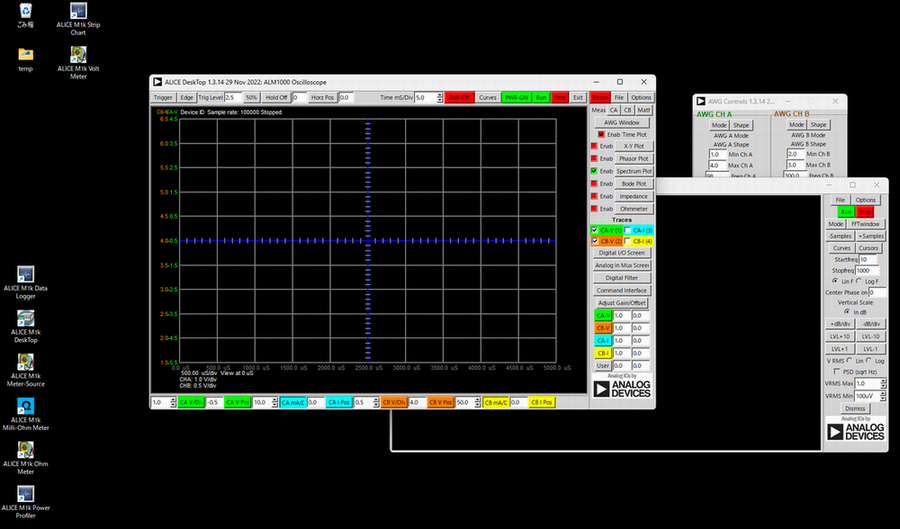Click the VRMS Max spinbox arrows
900x529 pixels.
coord(881,383)
